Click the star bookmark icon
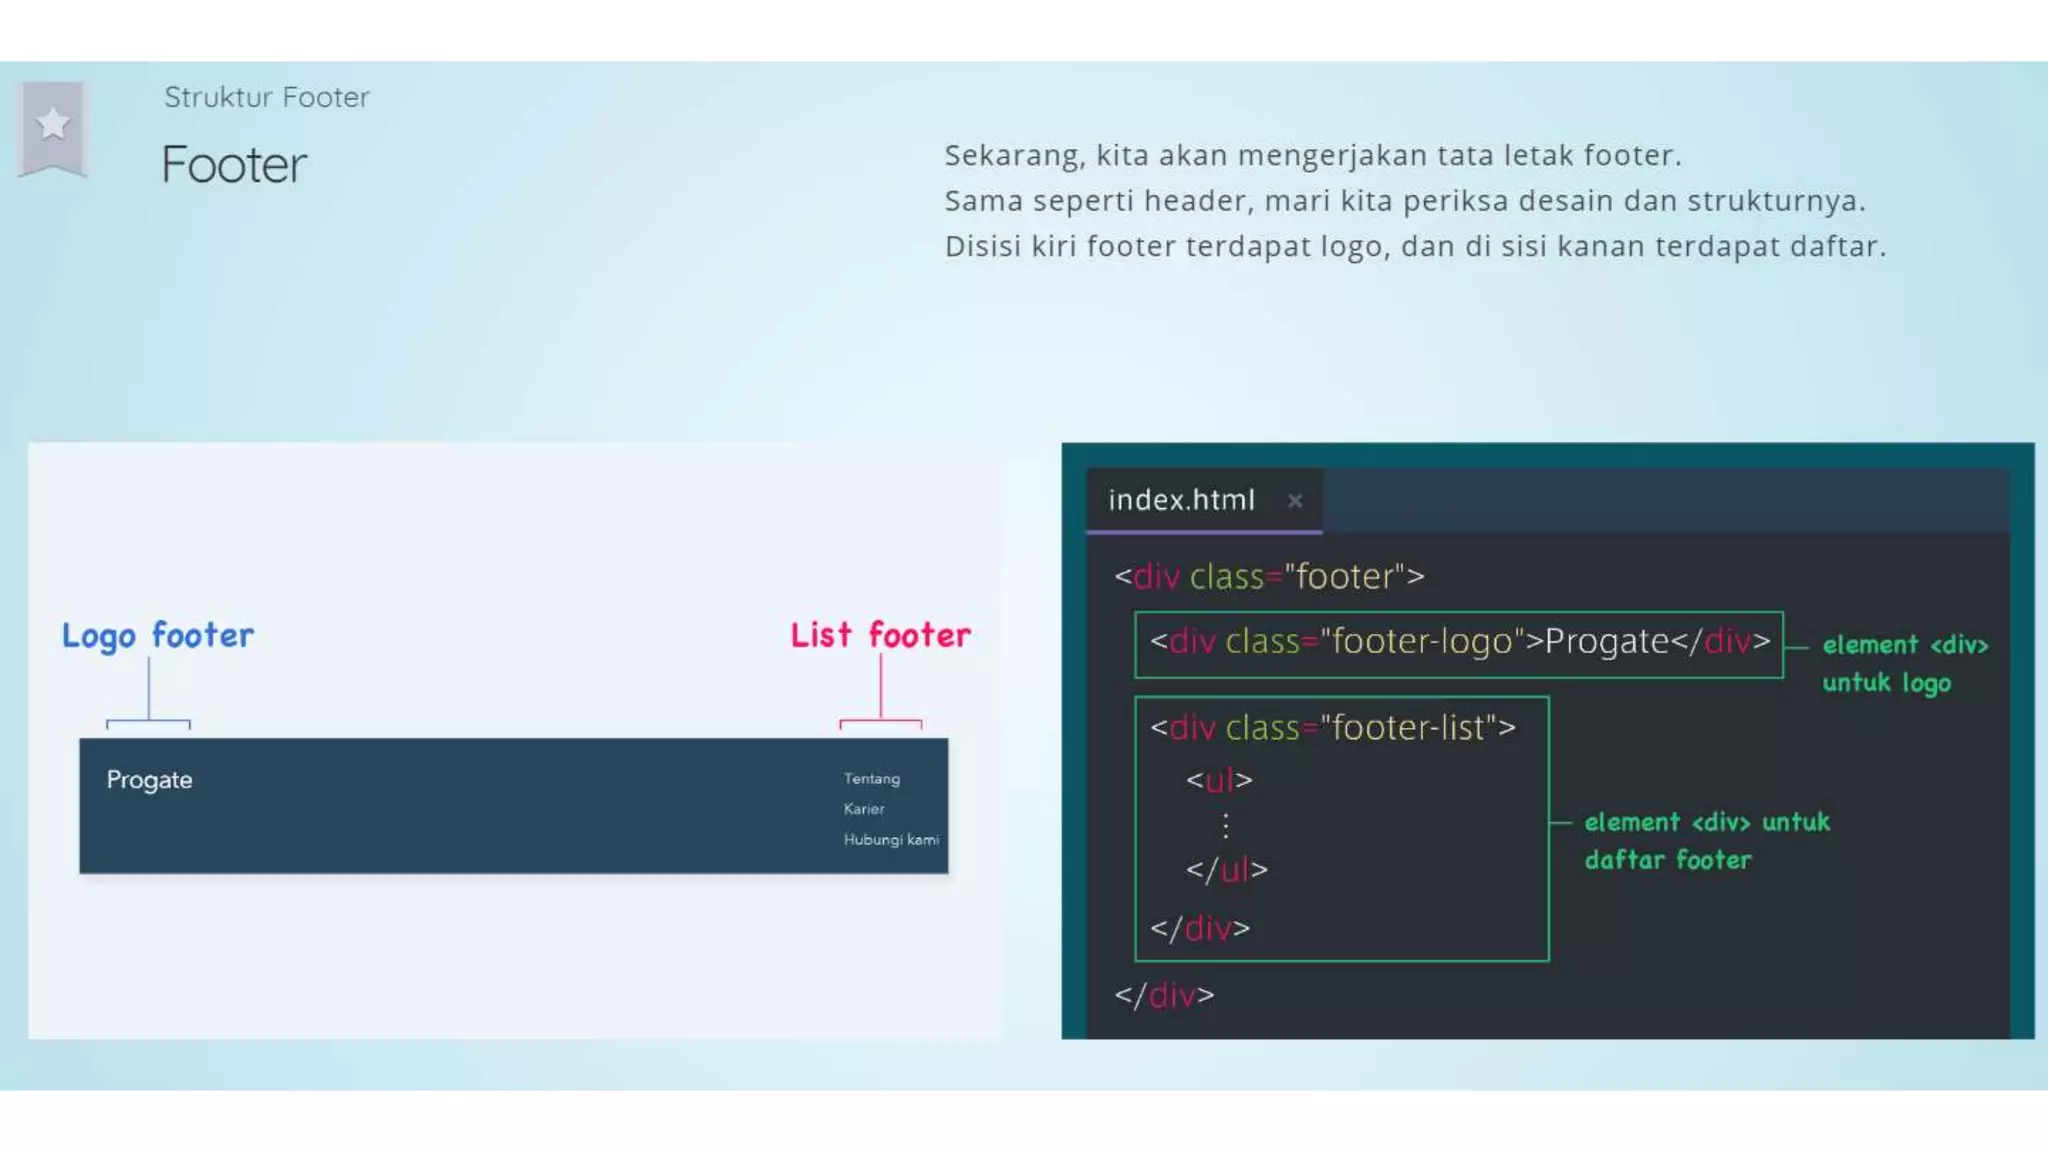 pos(53,125)
